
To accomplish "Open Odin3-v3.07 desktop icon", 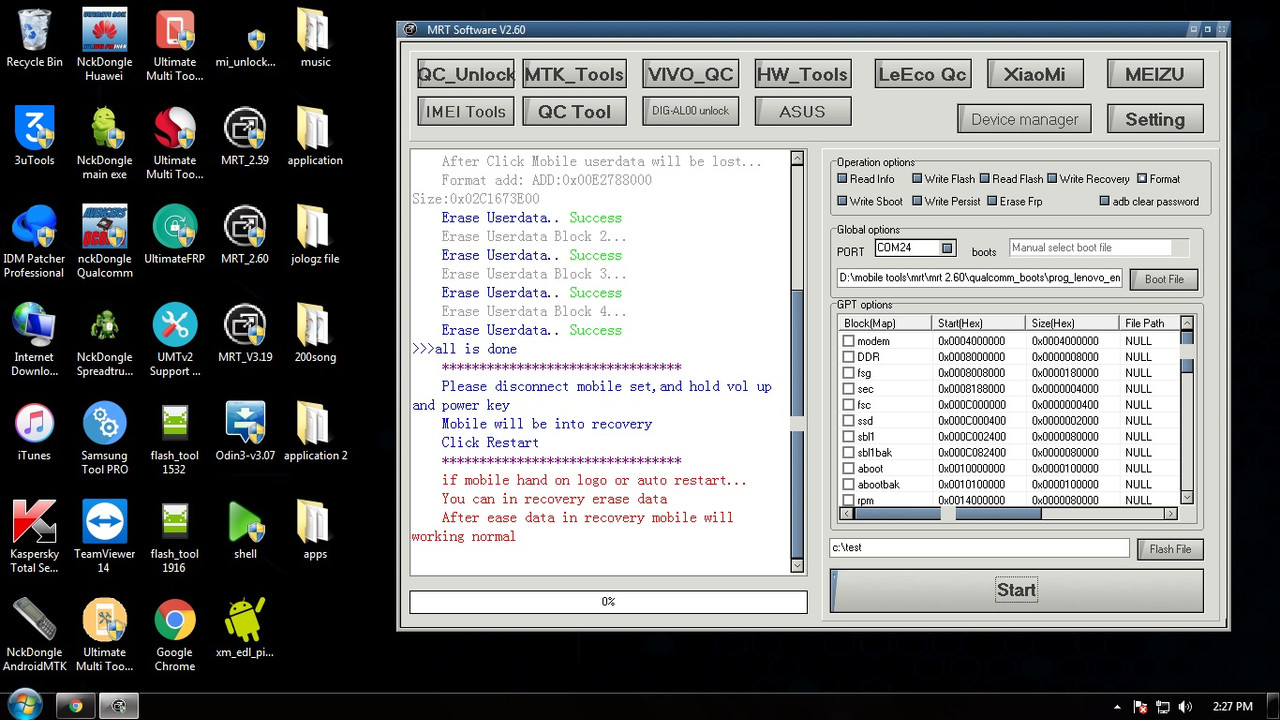I will coord(245,432).
